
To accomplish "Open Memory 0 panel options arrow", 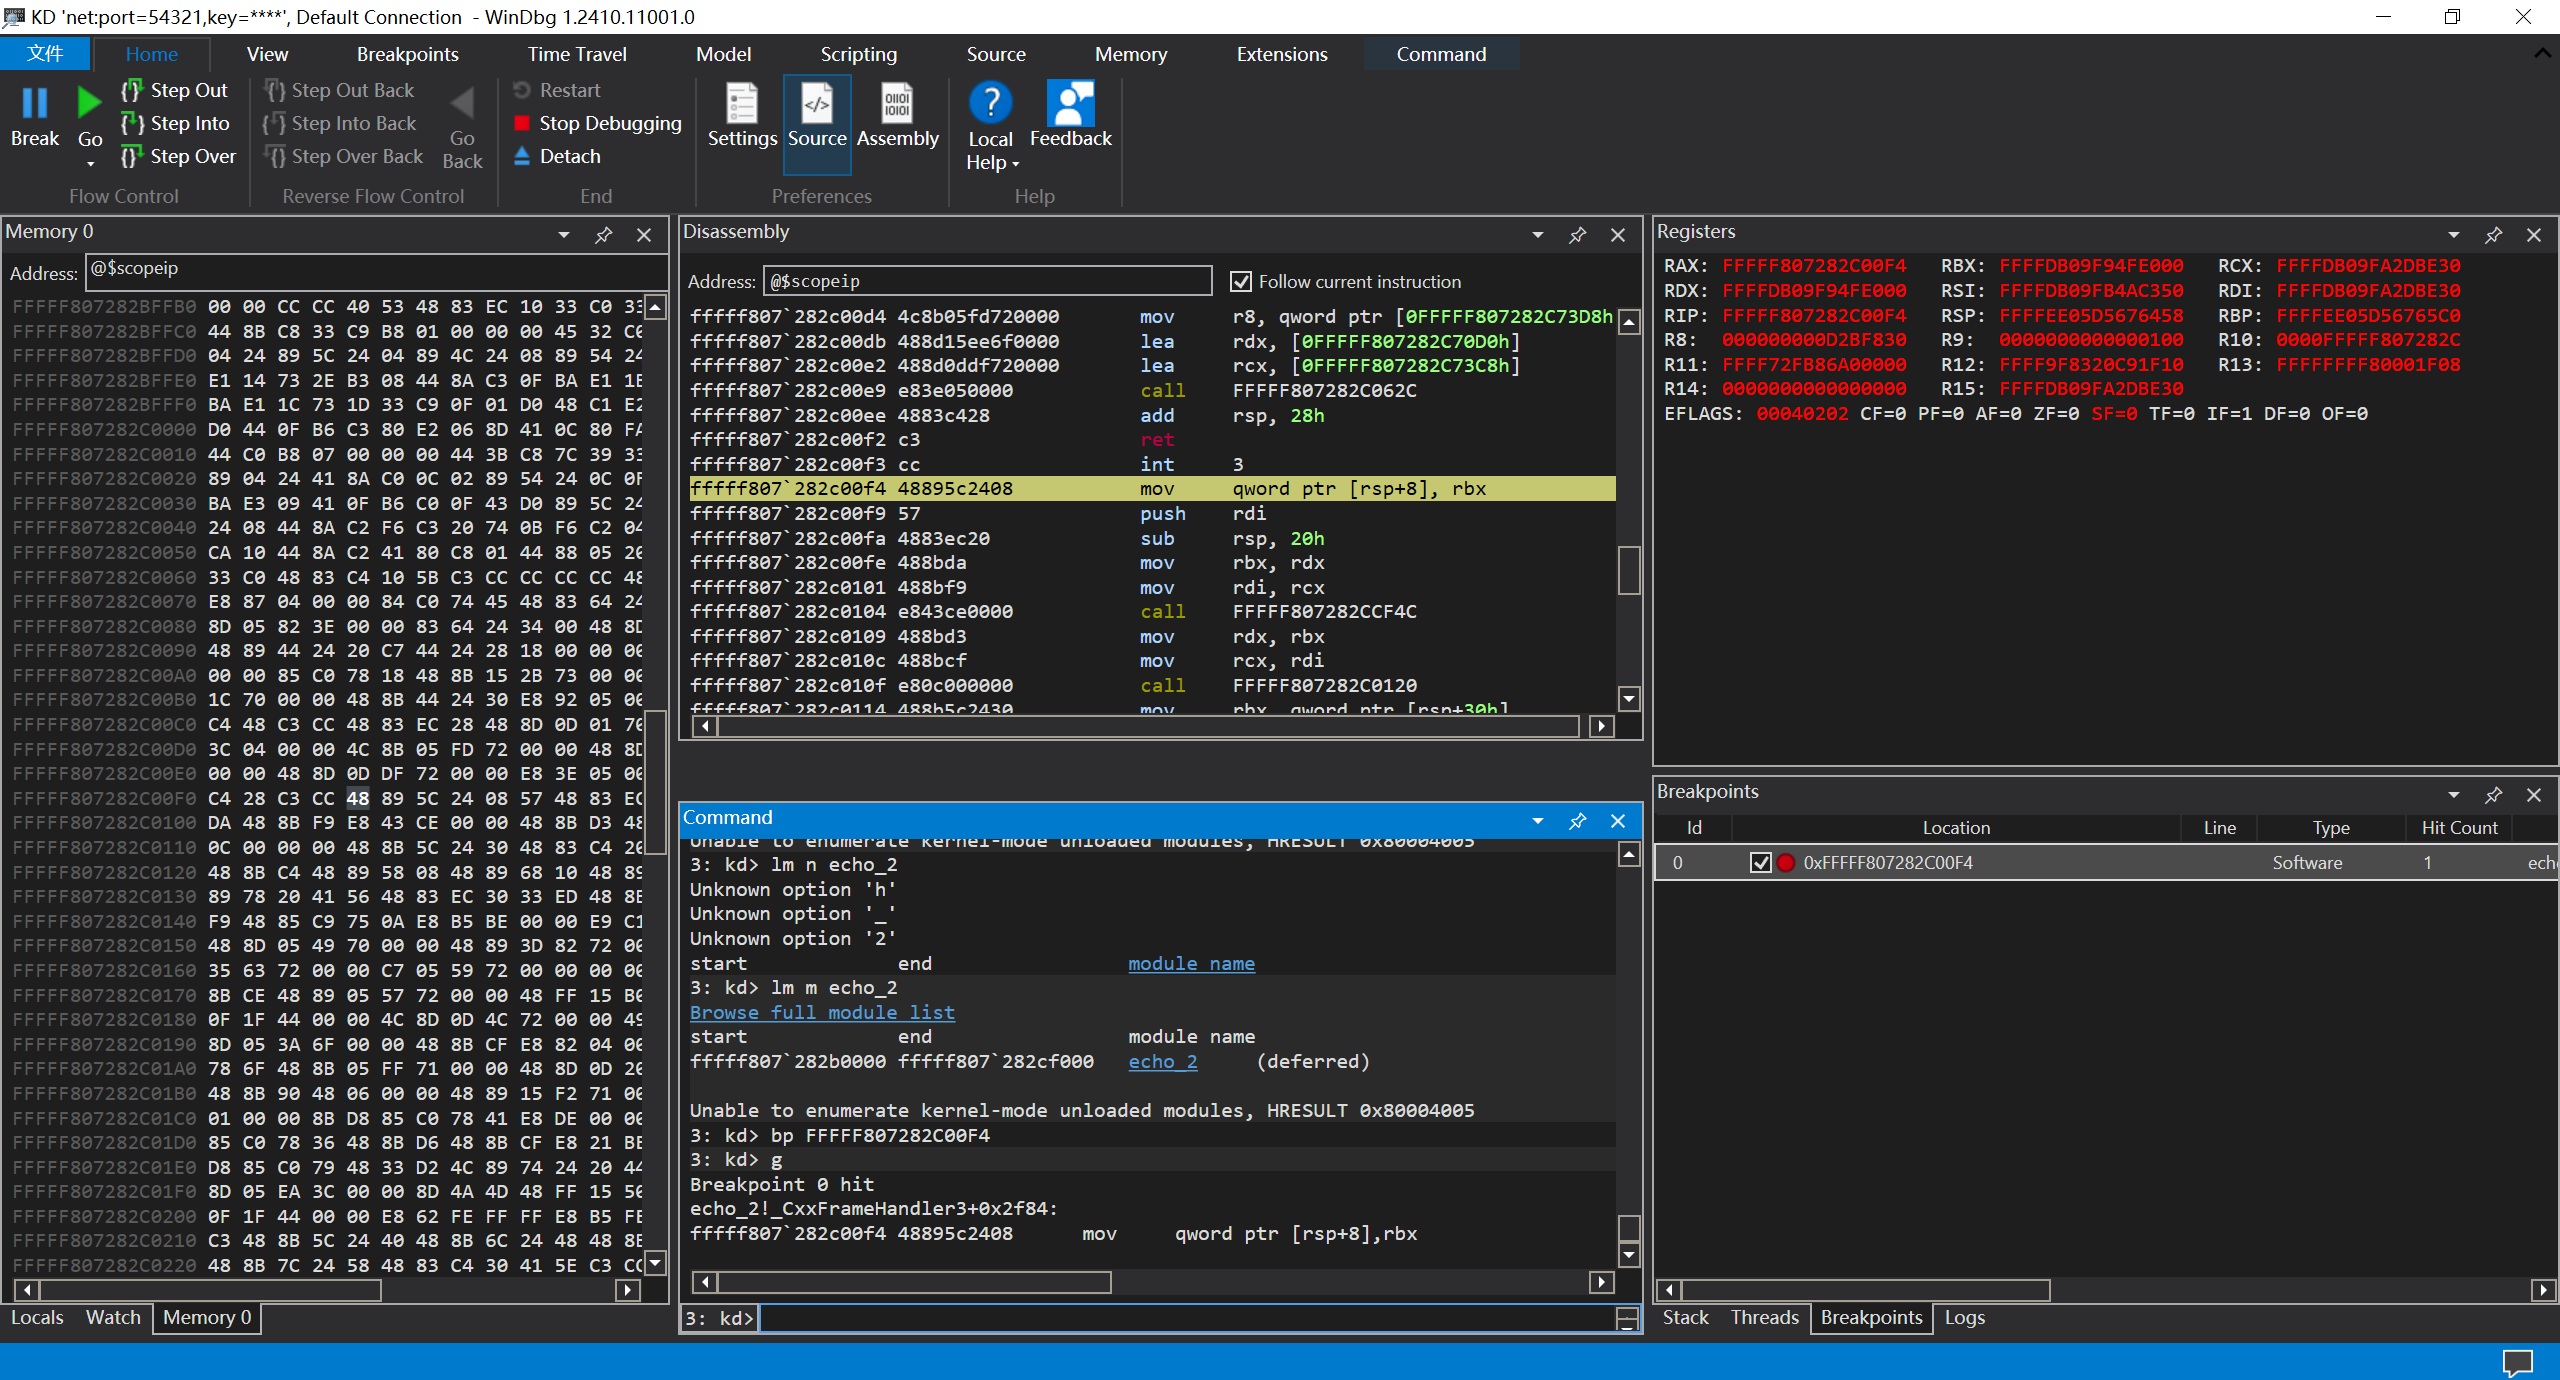I will pos(564,235).
